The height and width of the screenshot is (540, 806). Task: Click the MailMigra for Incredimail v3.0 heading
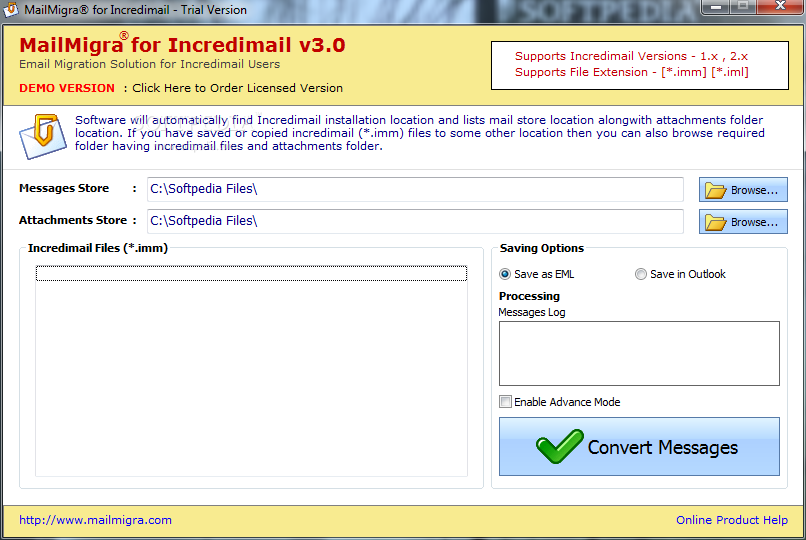182,45
